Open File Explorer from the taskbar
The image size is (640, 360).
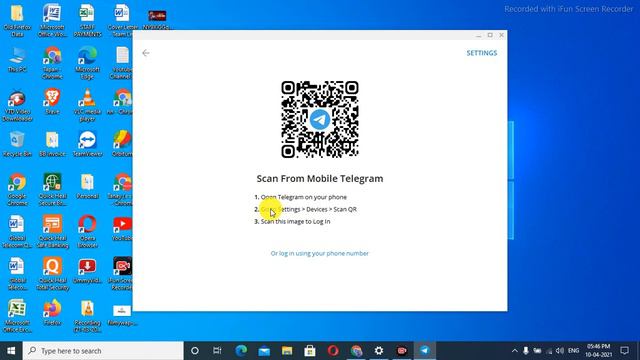[287, 351]
